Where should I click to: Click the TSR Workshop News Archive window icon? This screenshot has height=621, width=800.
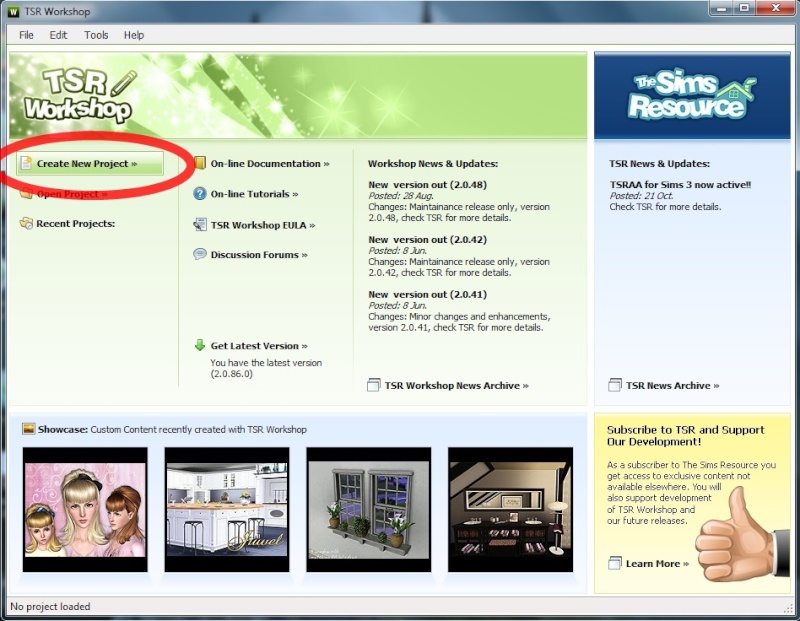[x=374, y=385]
